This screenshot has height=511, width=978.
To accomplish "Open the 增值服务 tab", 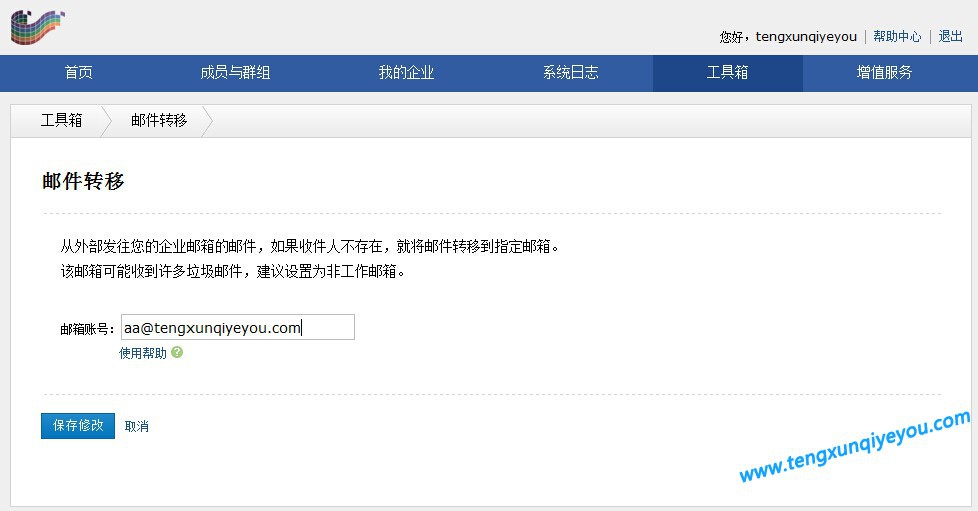I will (884, 72).
